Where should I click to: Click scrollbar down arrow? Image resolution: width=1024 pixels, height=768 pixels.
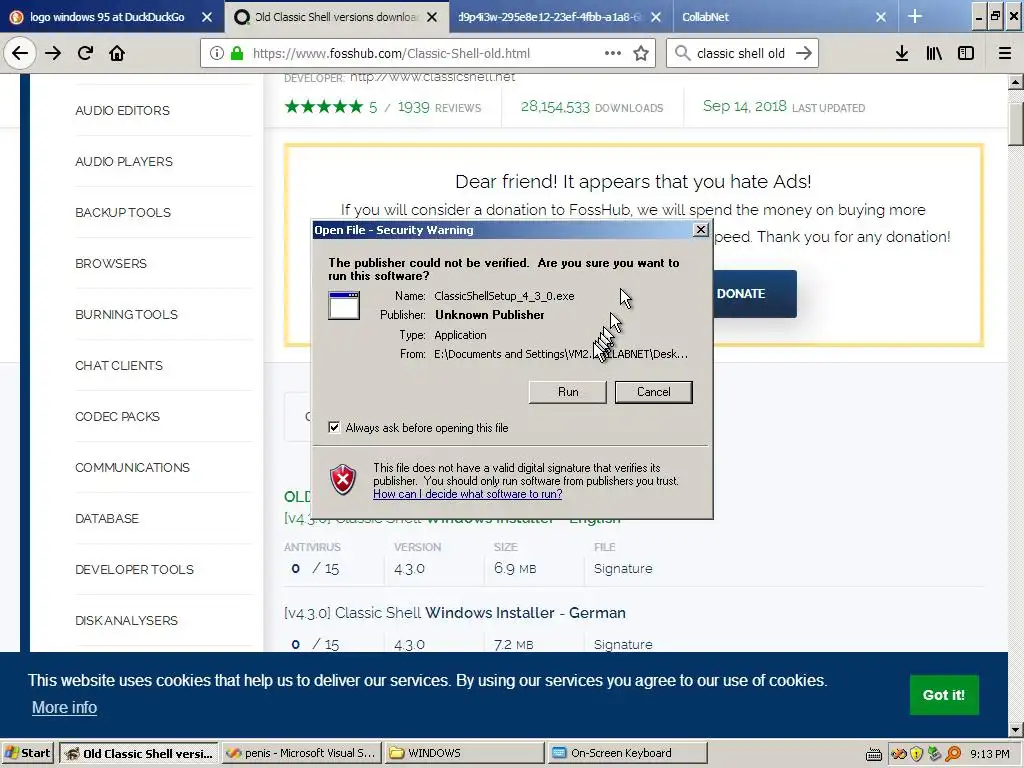(x=1016, y=729)
